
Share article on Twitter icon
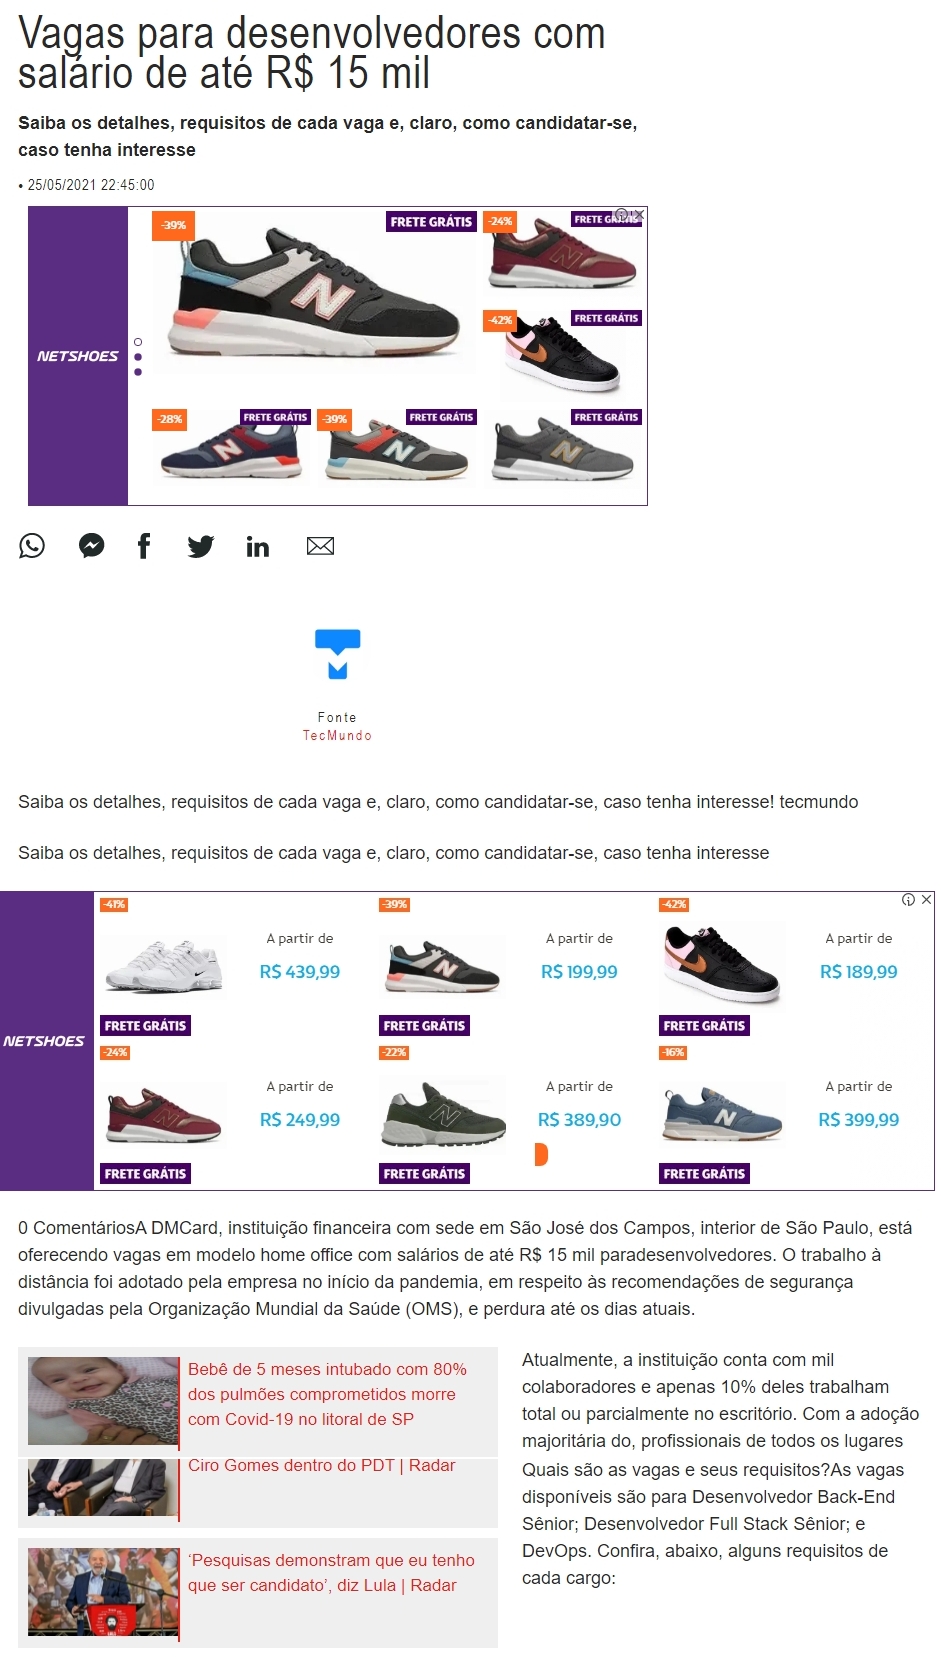click(201, 546)
